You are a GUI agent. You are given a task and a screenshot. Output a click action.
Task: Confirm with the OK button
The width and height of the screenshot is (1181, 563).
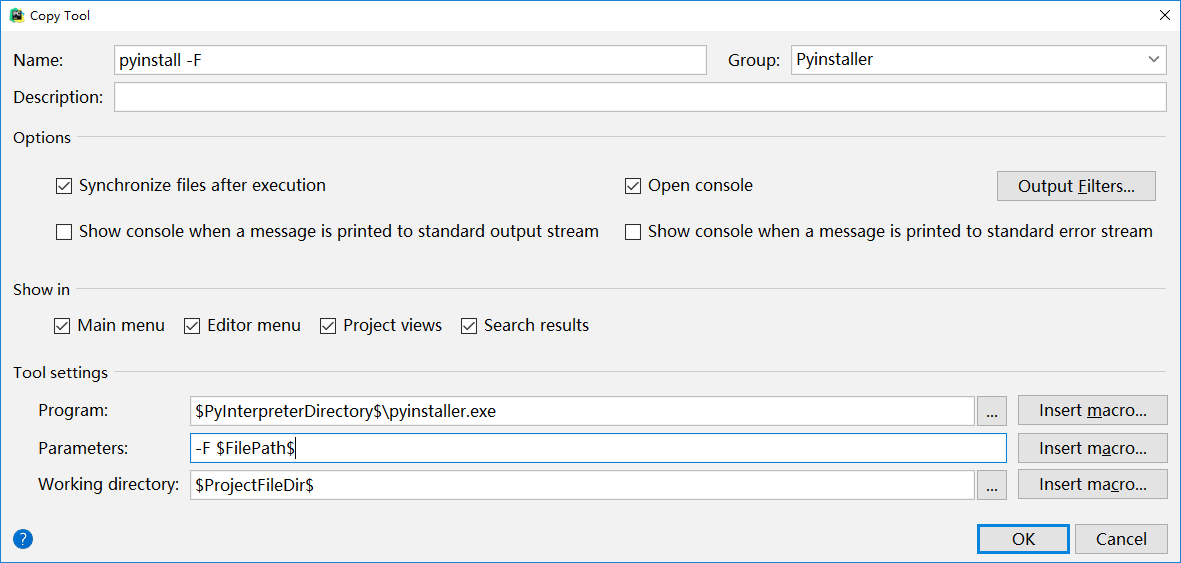1024,539
